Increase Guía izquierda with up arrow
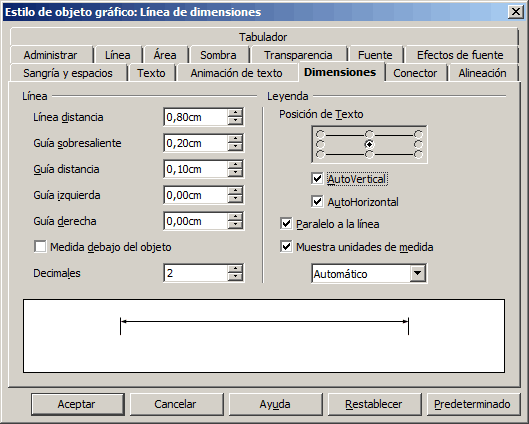 [235, 191]
